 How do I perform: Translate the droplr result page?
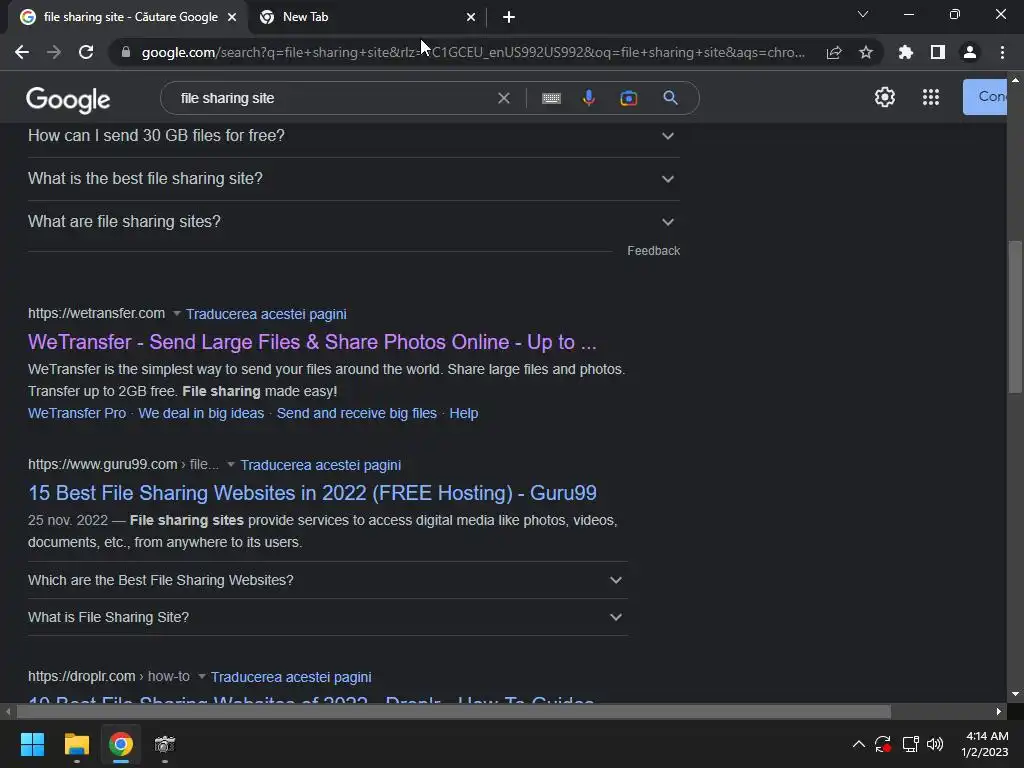[x=291, y=677]
